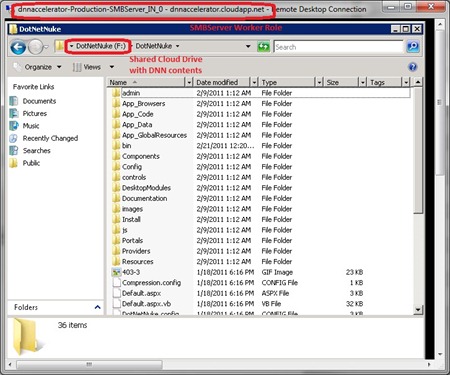The image size is (450, 375).
Task: Sort by Type column header
Action: [287, 82]
